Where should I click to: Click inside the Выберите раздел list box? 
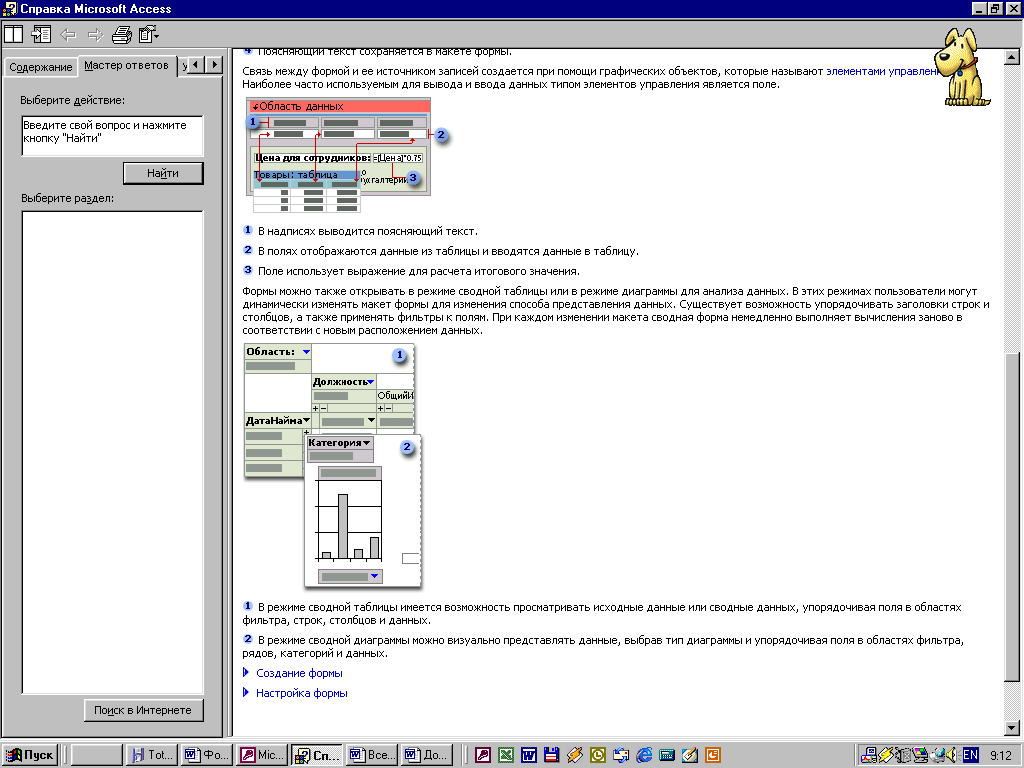click(x=112, y=452)
